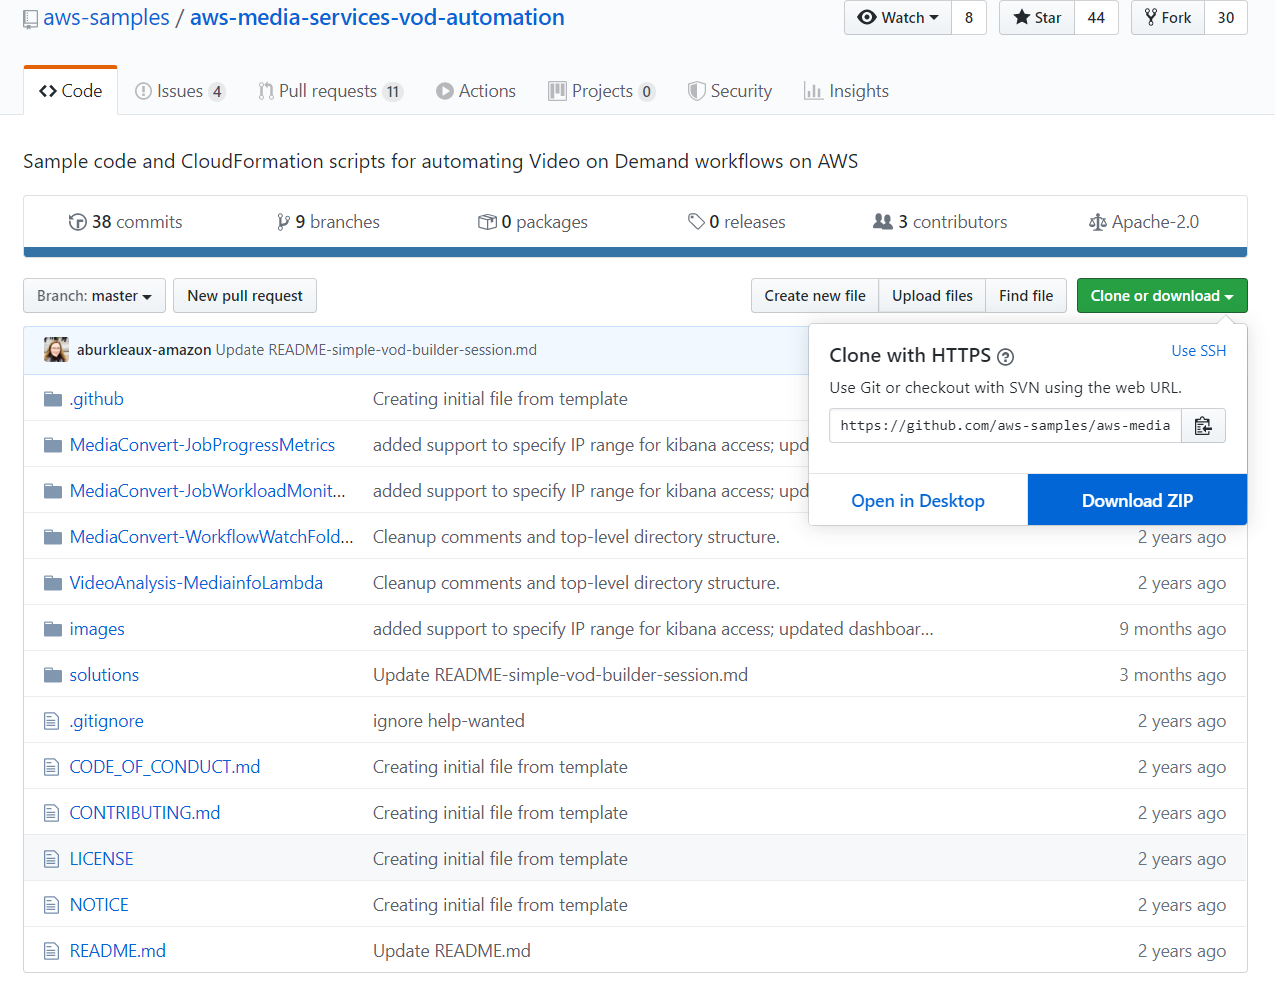
Task: Click the CODE_OF_CONDUCT.md file icon
Action: click(52, 768)
